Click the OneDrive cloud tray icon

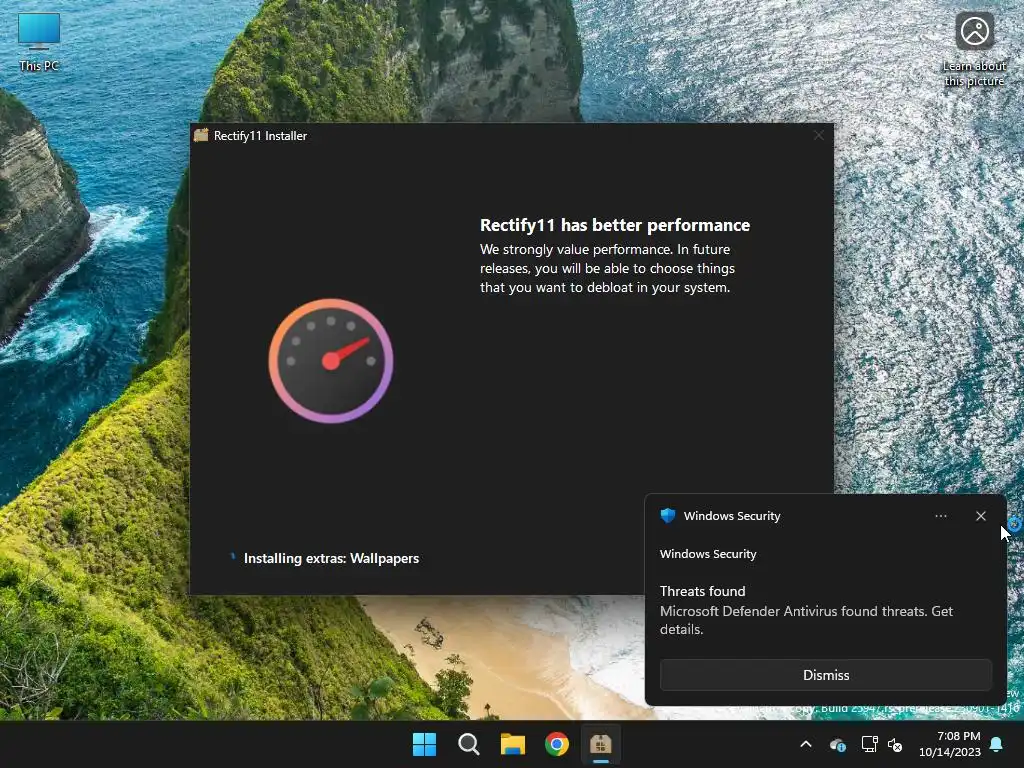(x=837, y=744)
